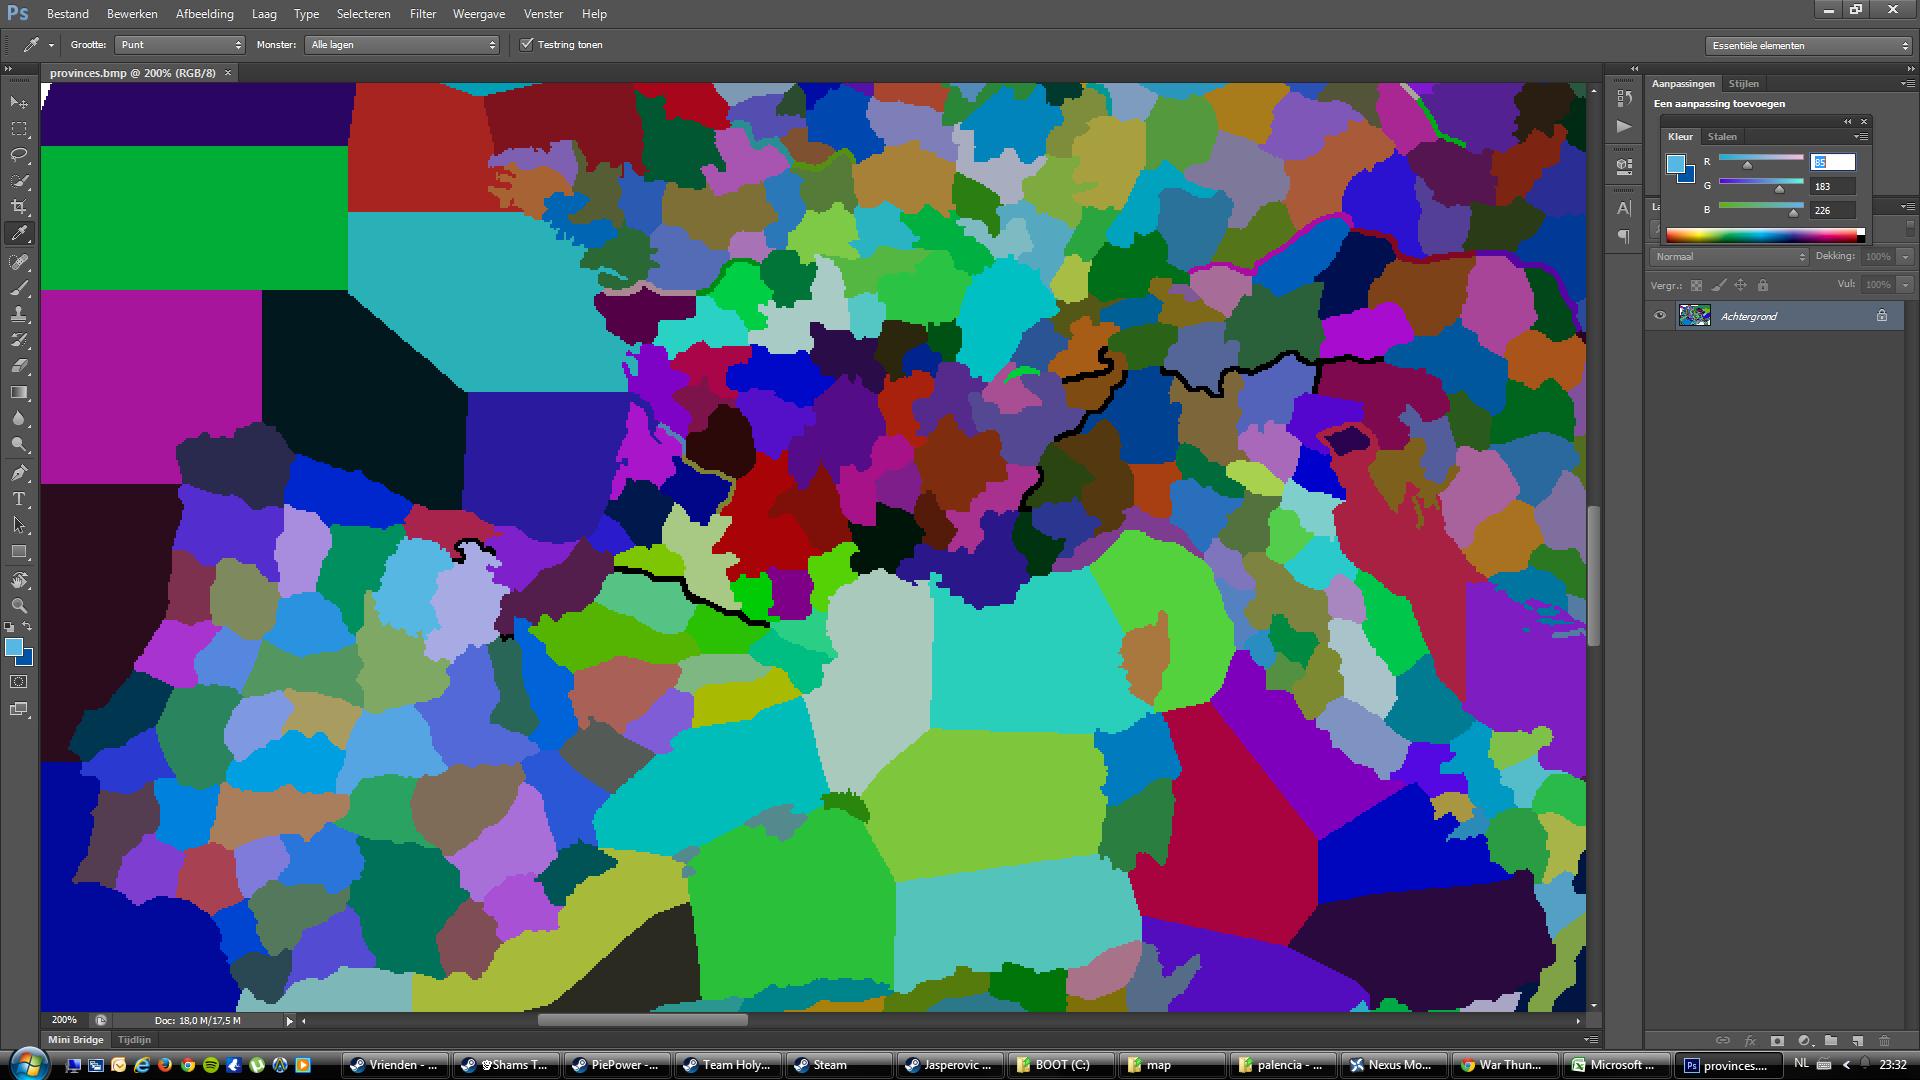Open the Essentiële elementen workspace dropdown

(1808, 46)
